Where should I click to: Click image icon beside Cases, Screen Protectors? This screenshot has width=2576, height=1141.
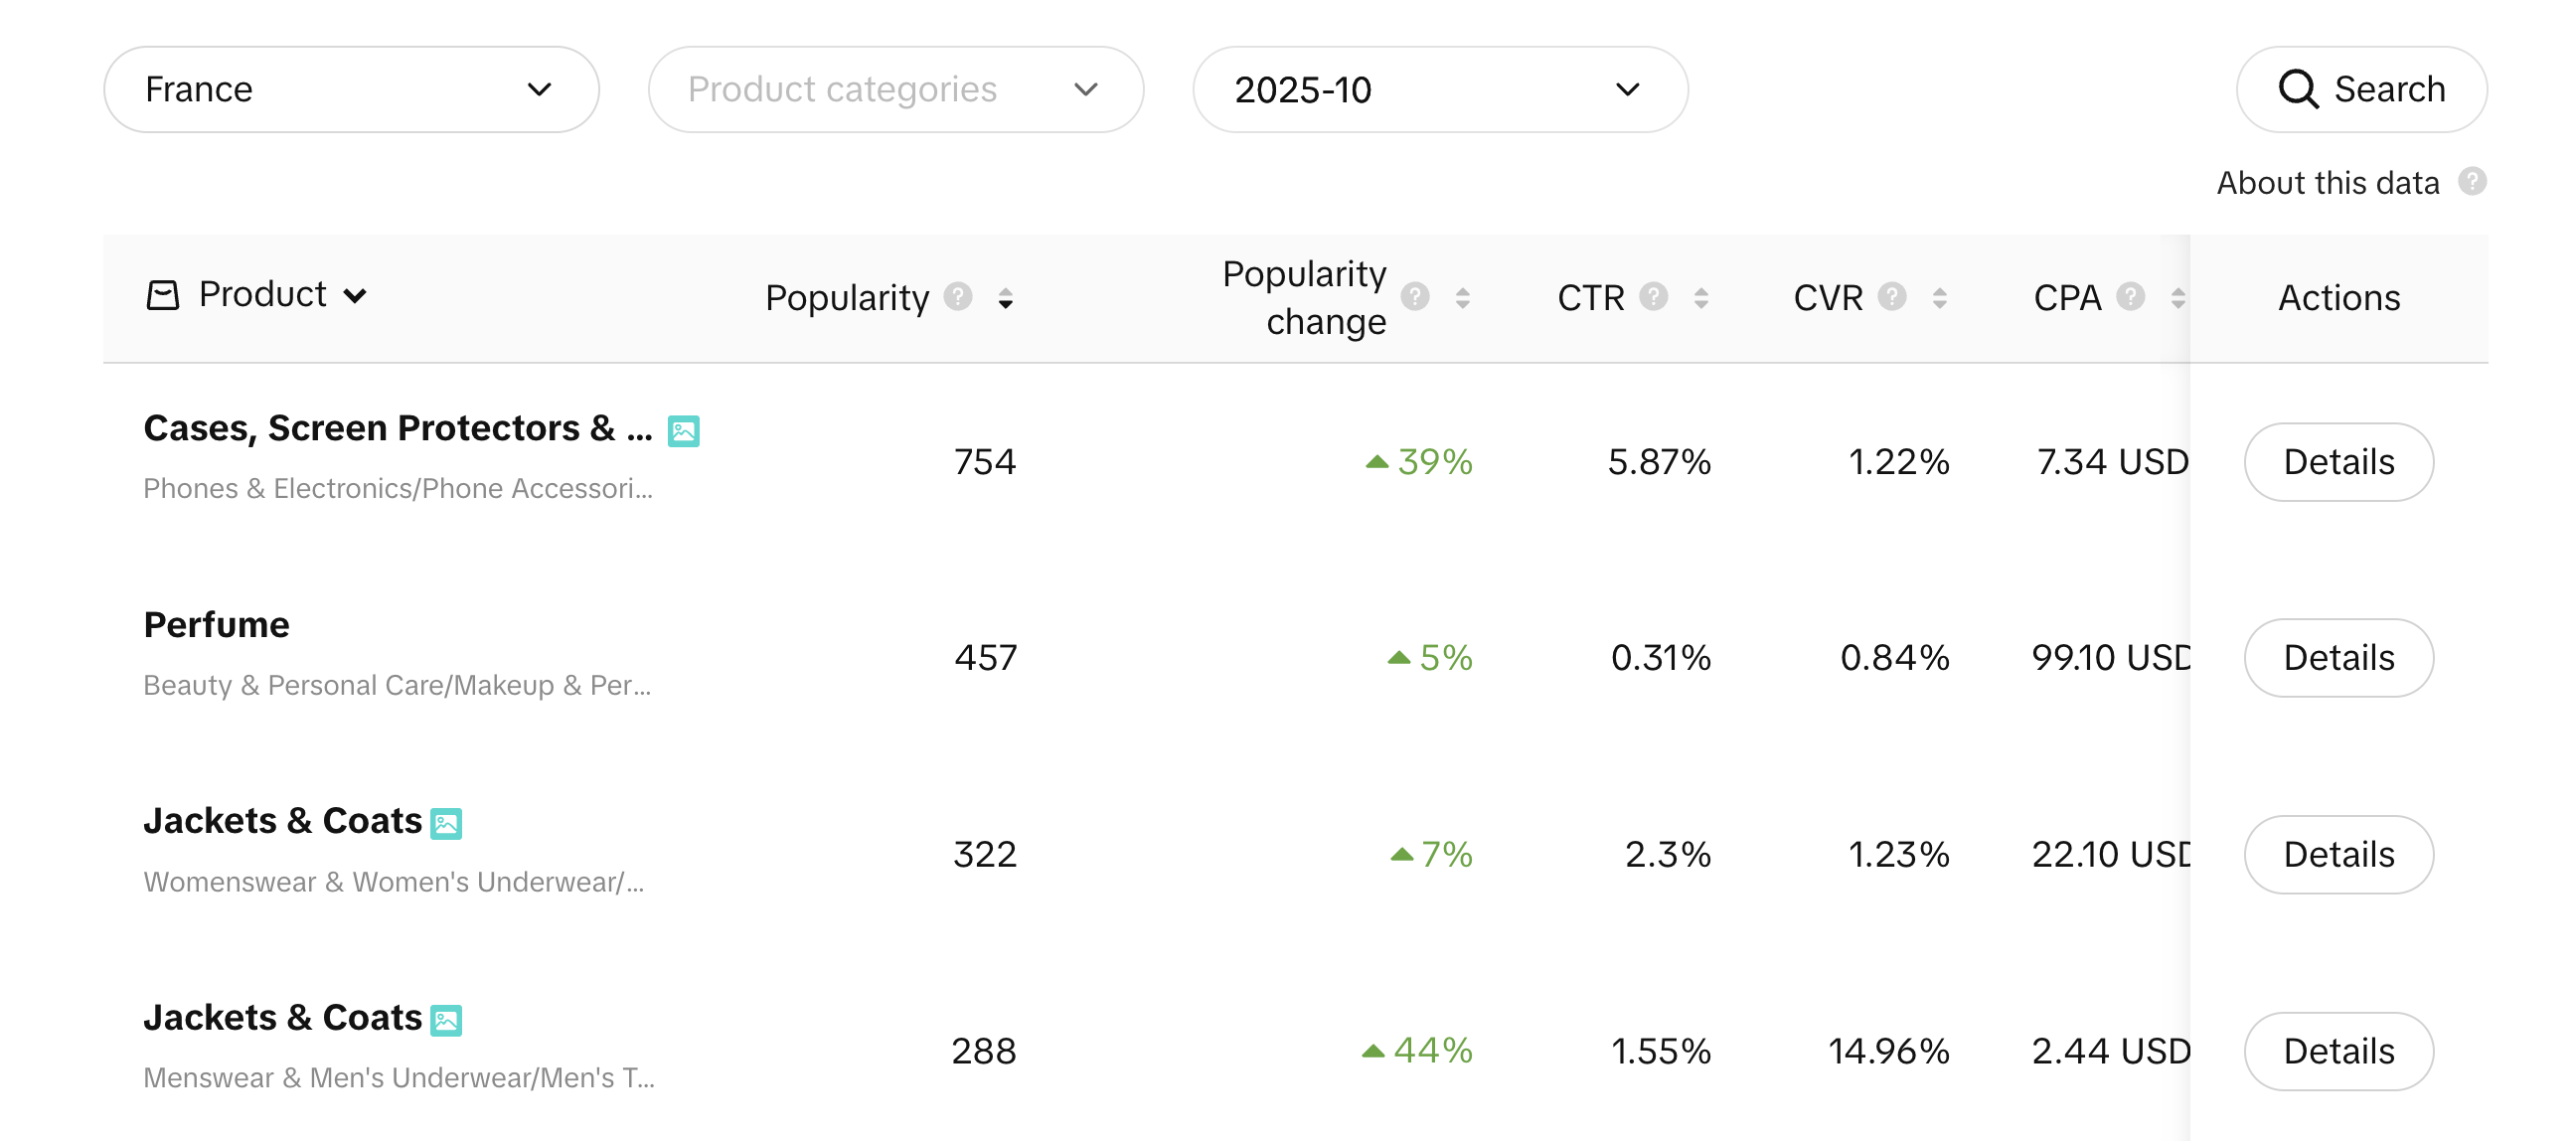click(683, 431)
